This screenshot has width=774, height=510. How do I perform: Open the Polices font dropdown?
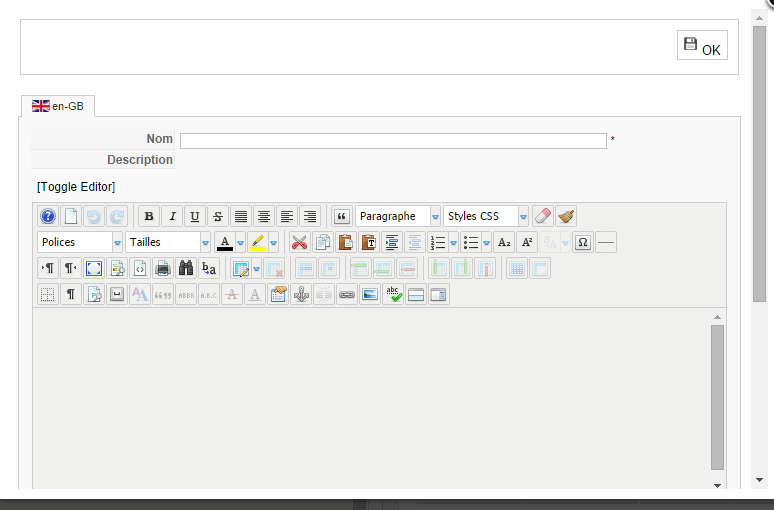79,242
